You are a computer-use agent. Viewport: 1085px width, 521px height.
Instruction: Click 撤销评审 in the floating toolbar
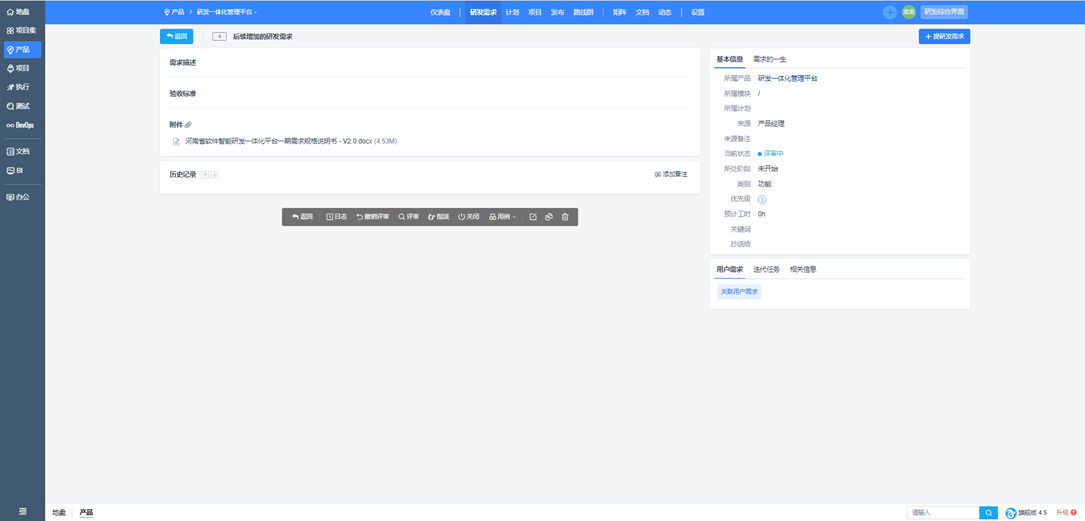[x=372, y=217]
